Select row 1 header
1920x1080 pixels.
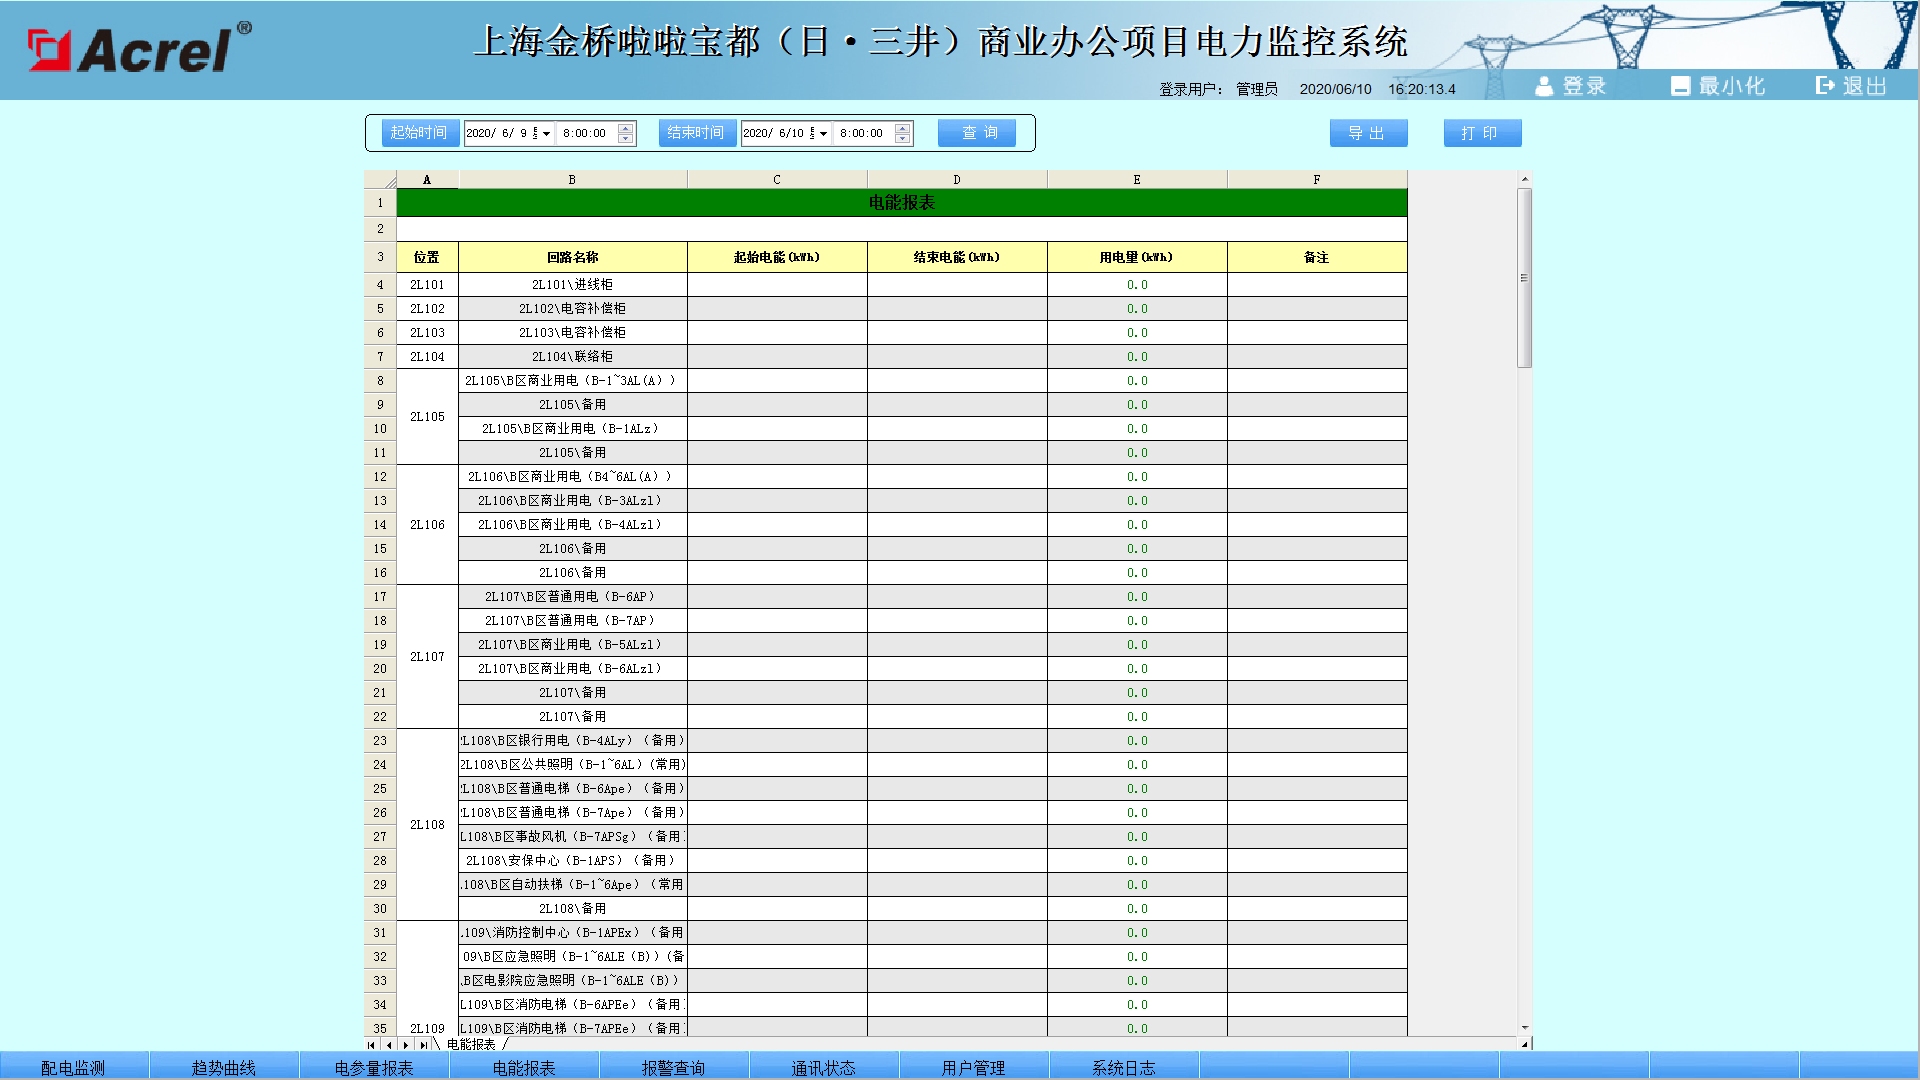point(380,203)
